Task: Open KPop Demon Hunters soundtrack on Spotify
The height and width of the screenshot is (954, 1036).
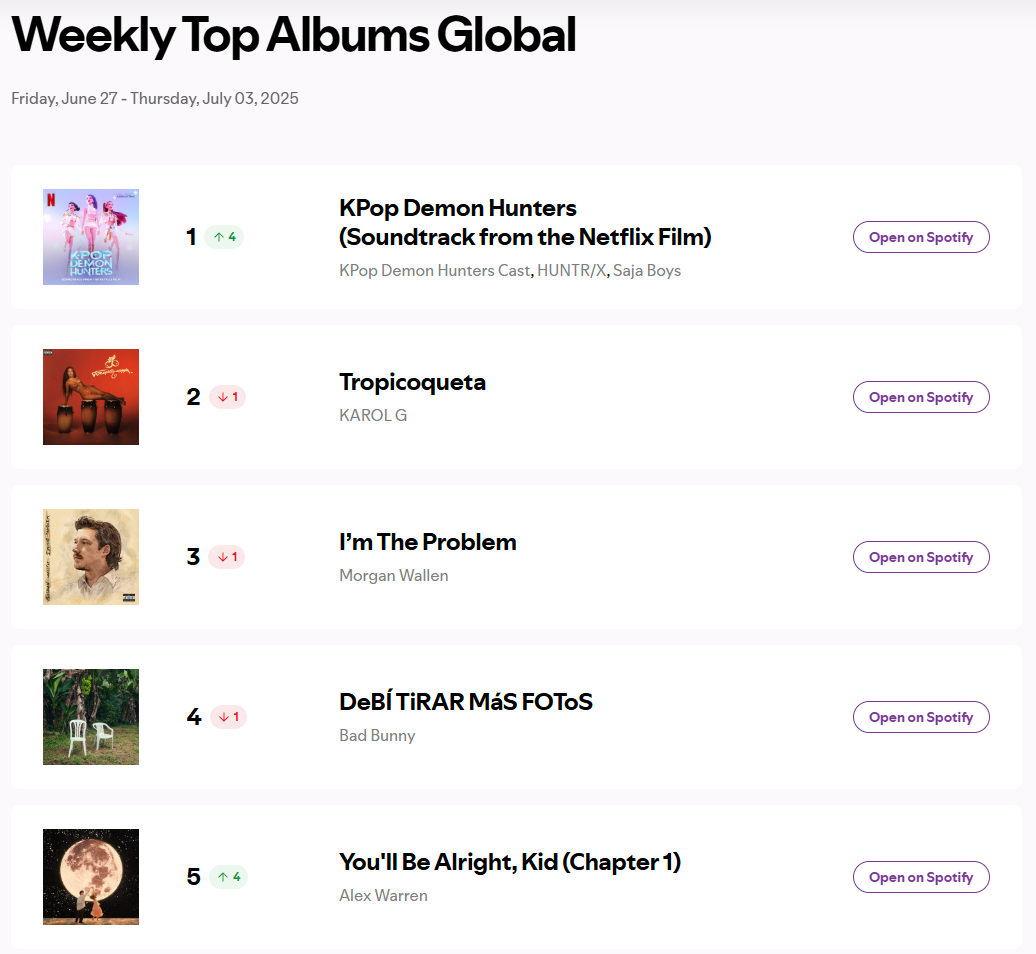Action: pyautogui.click(x=921, y=237)
